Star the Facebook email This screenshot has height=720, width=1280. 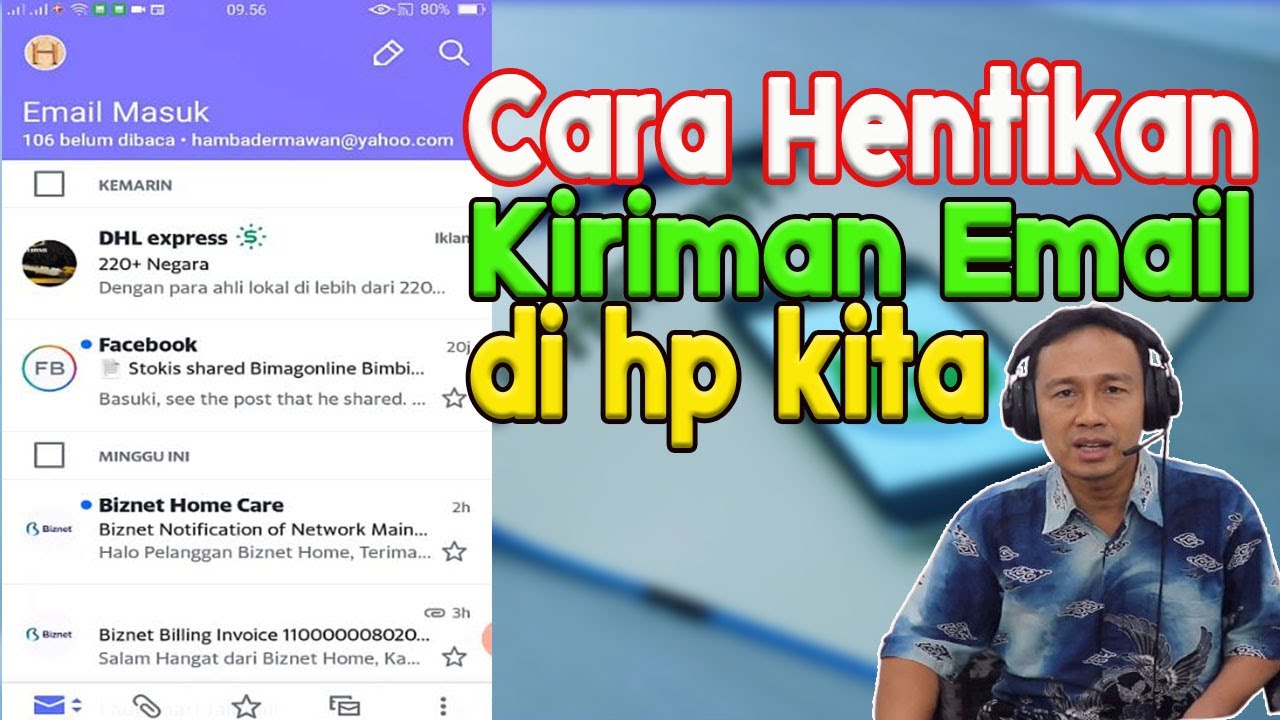coord(454,398)
